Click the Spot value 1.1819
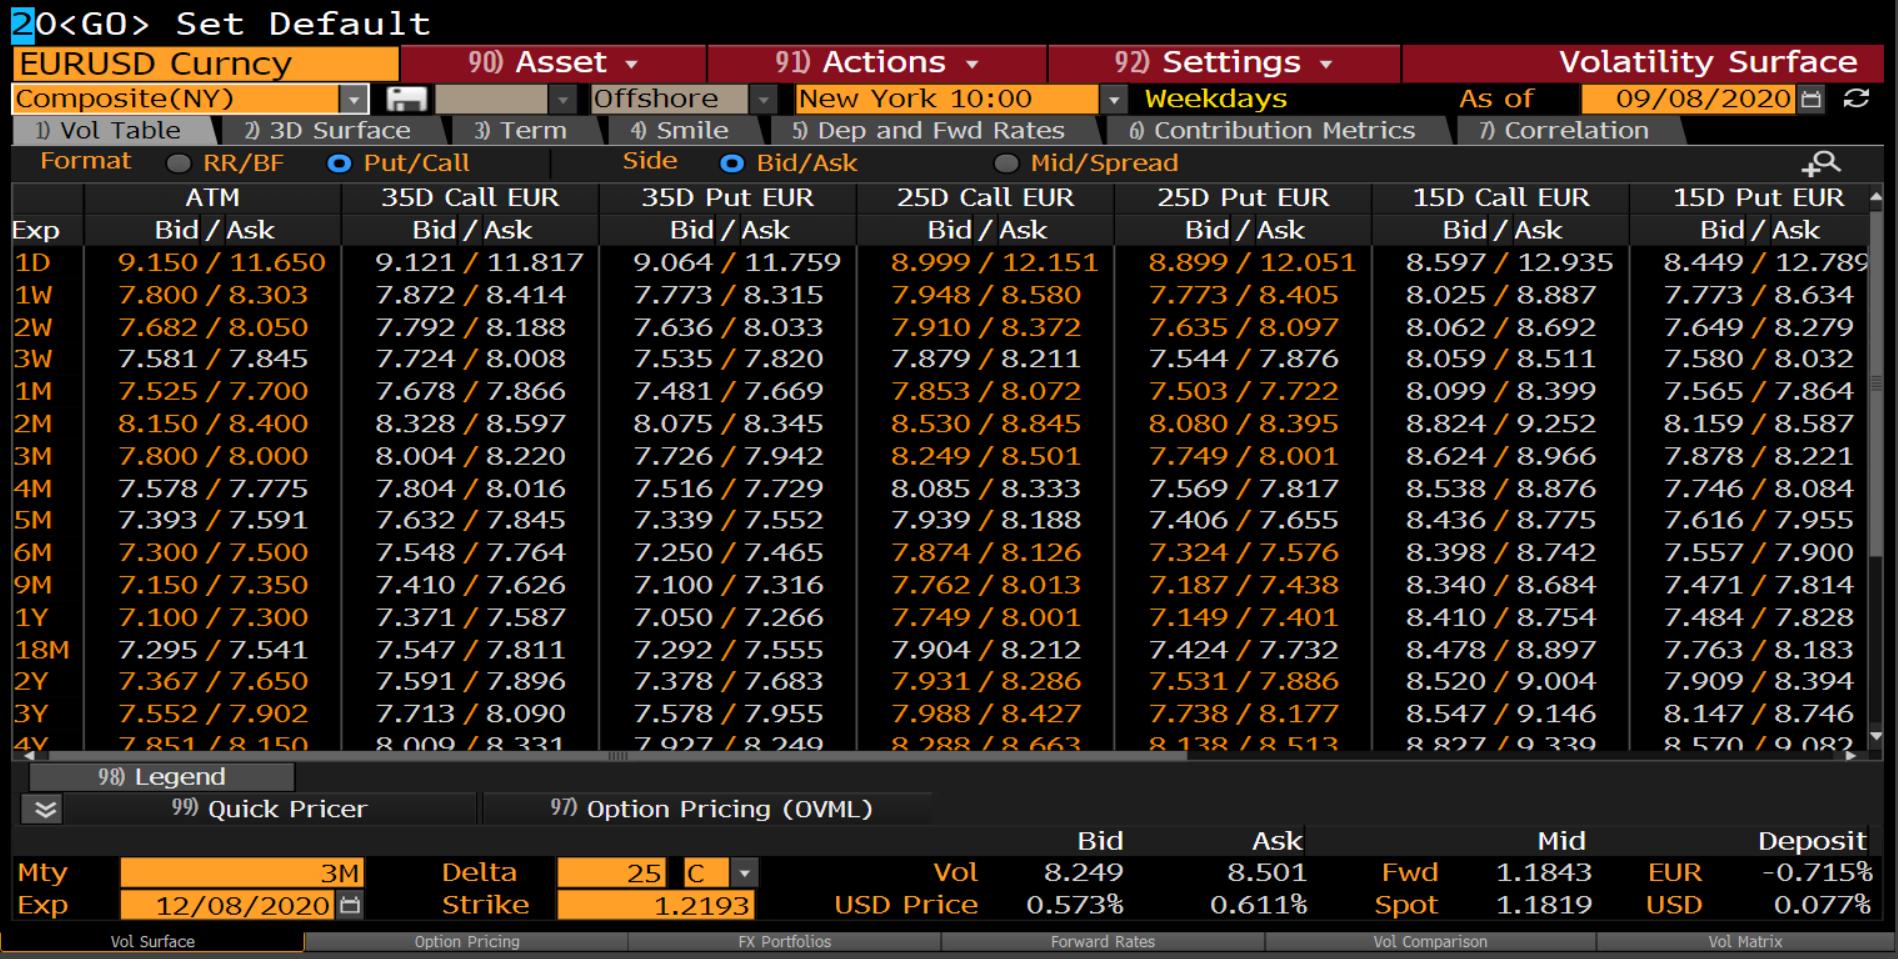 click(x=1543, y=905)
